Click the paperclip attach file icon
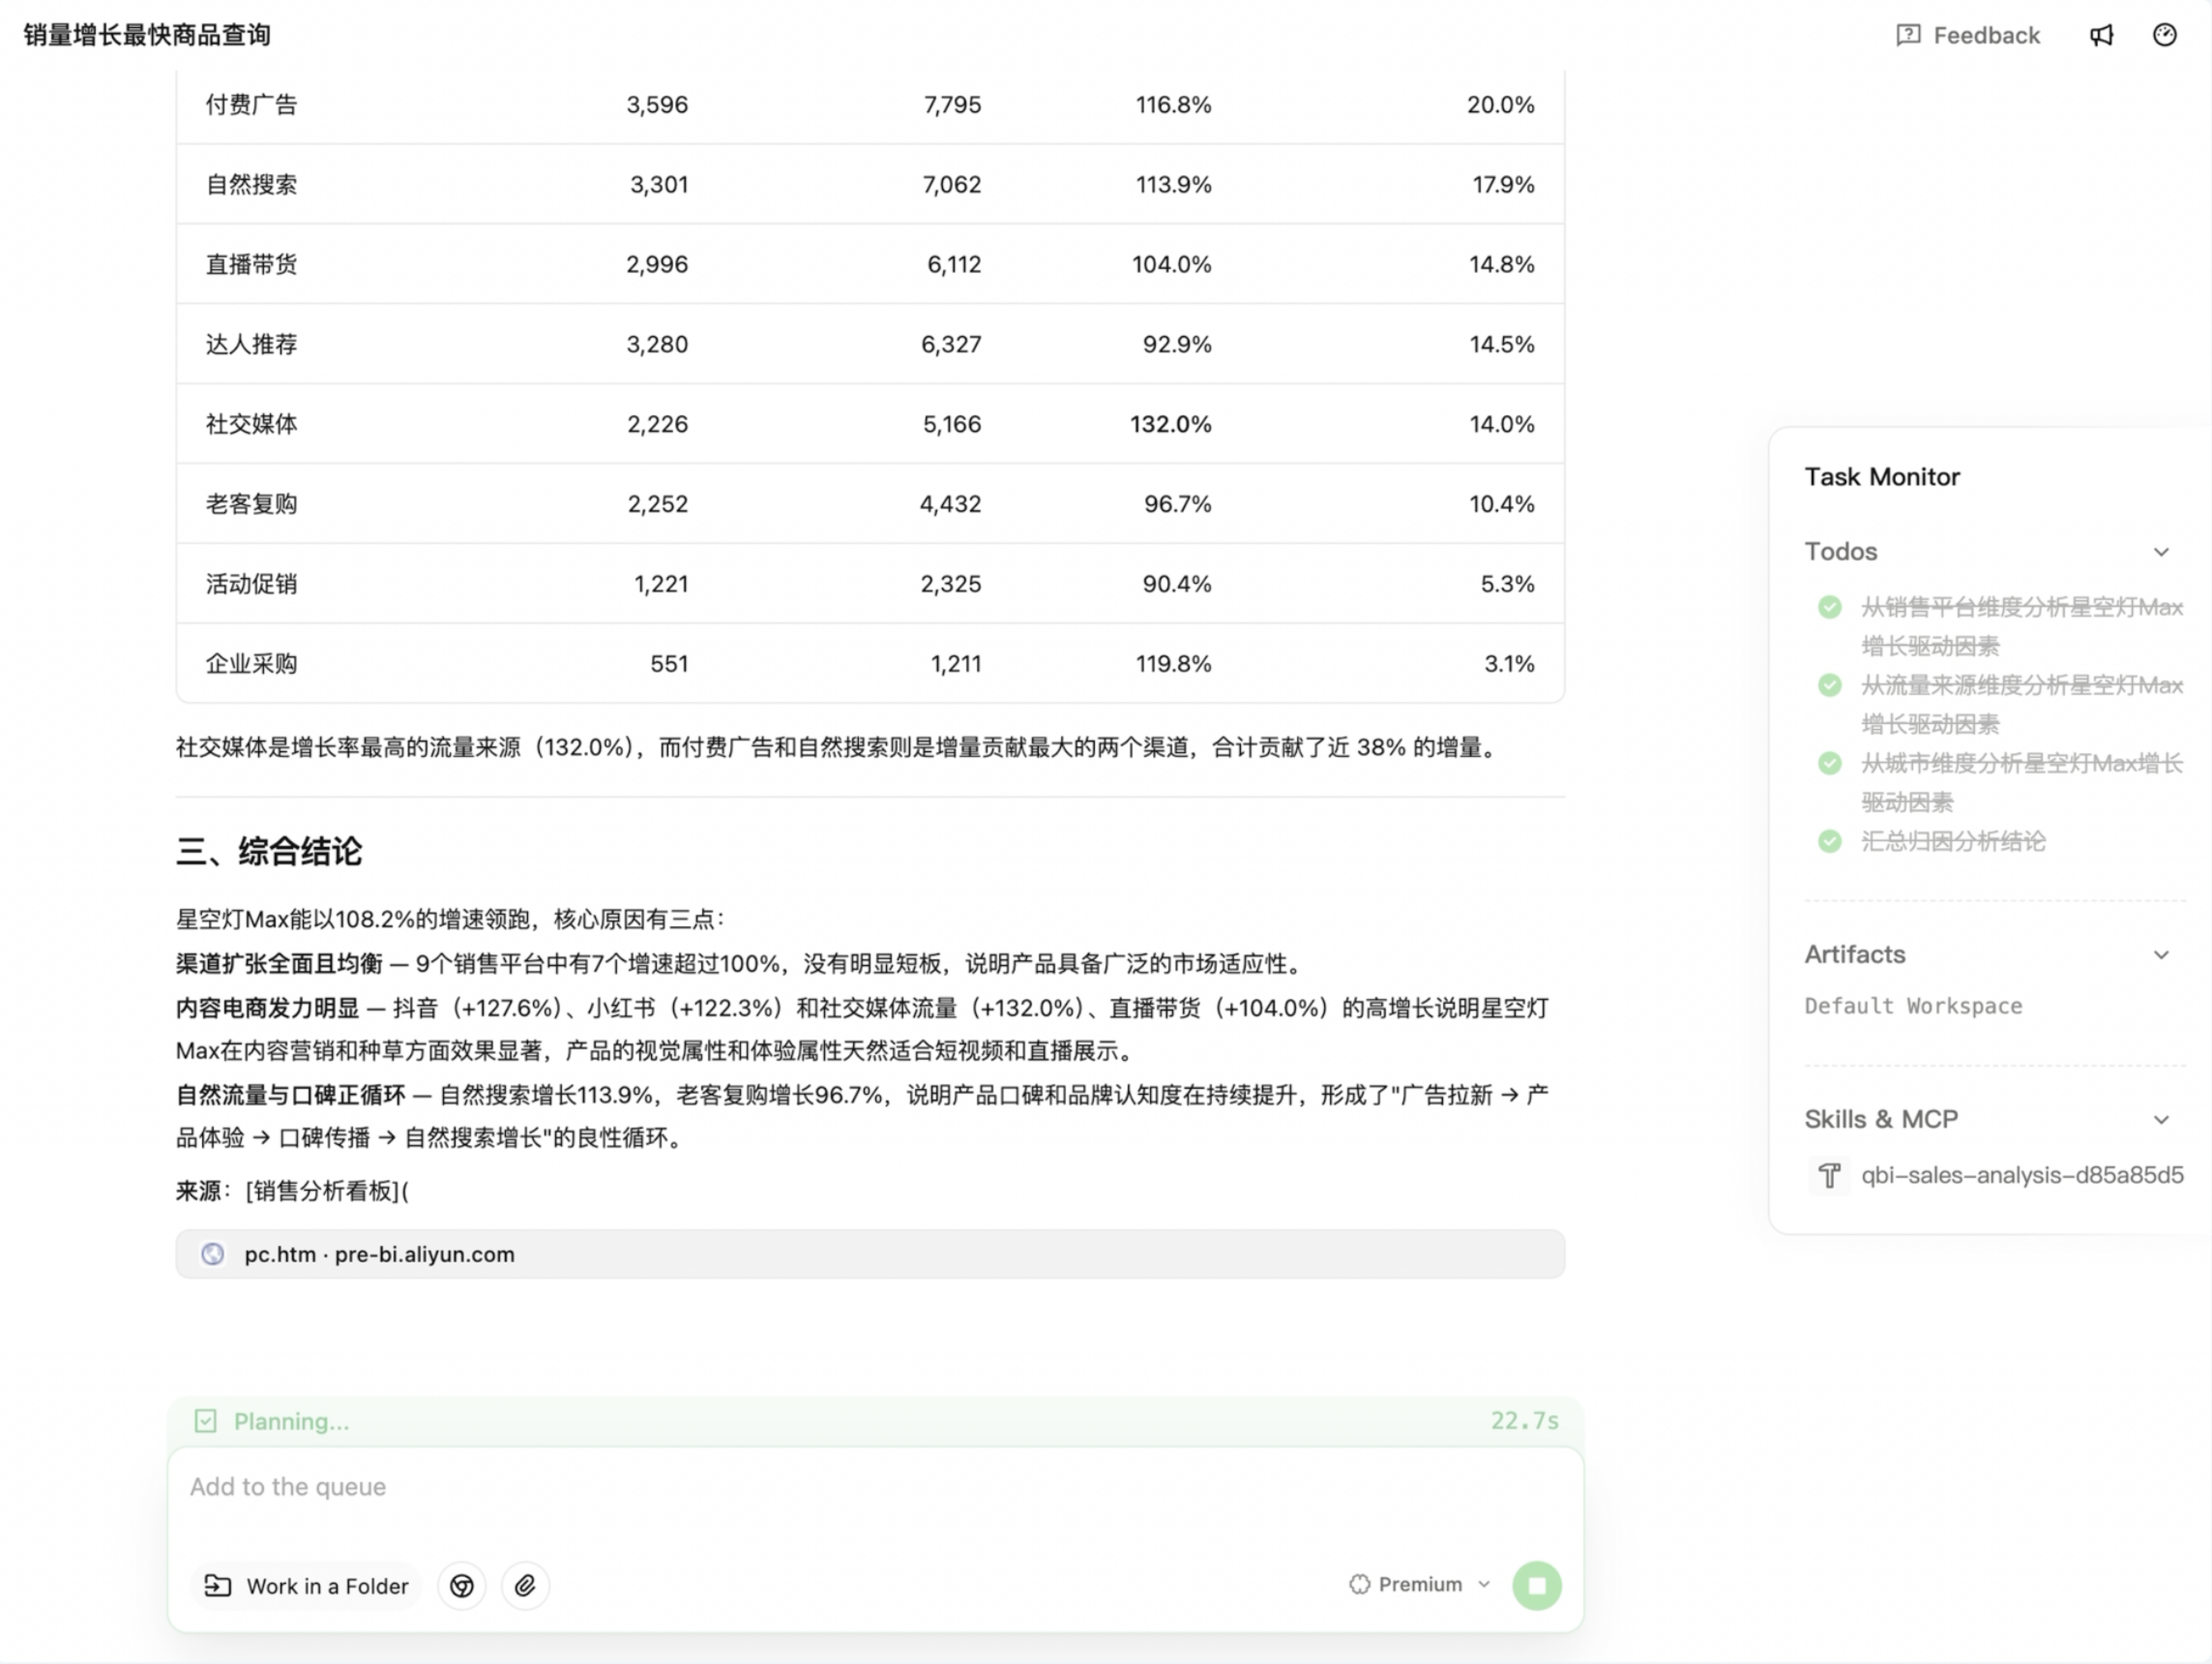This screenshot has height=1664, width=2212. point(525,1585)
